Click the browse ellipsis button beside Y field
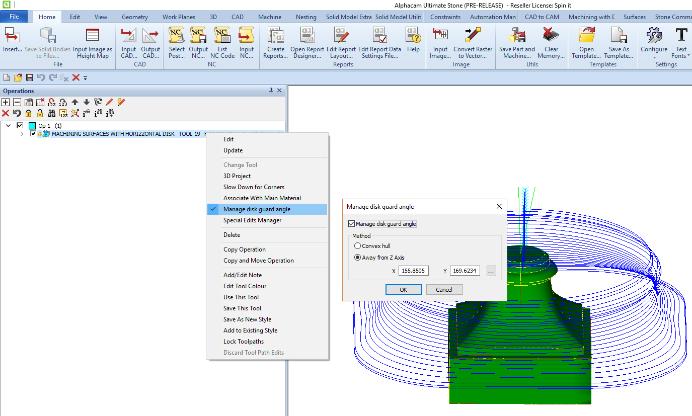692x416 pixels. tap(491, 270)
